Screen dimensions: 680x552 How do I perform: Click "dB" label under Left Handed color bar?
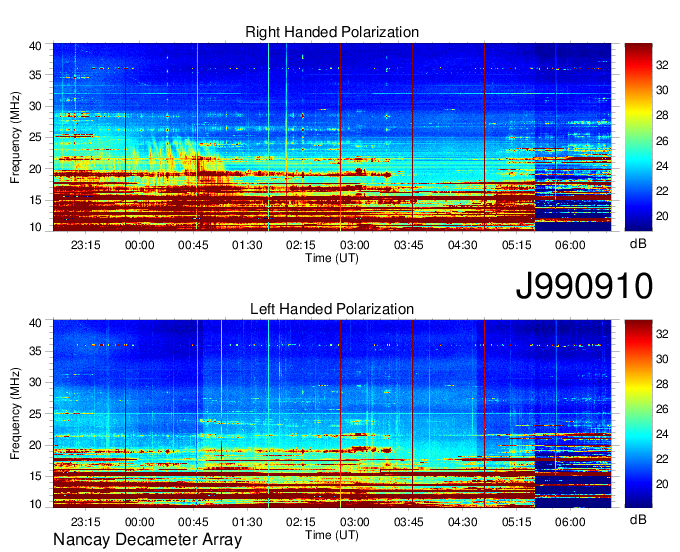coord(638,519)
